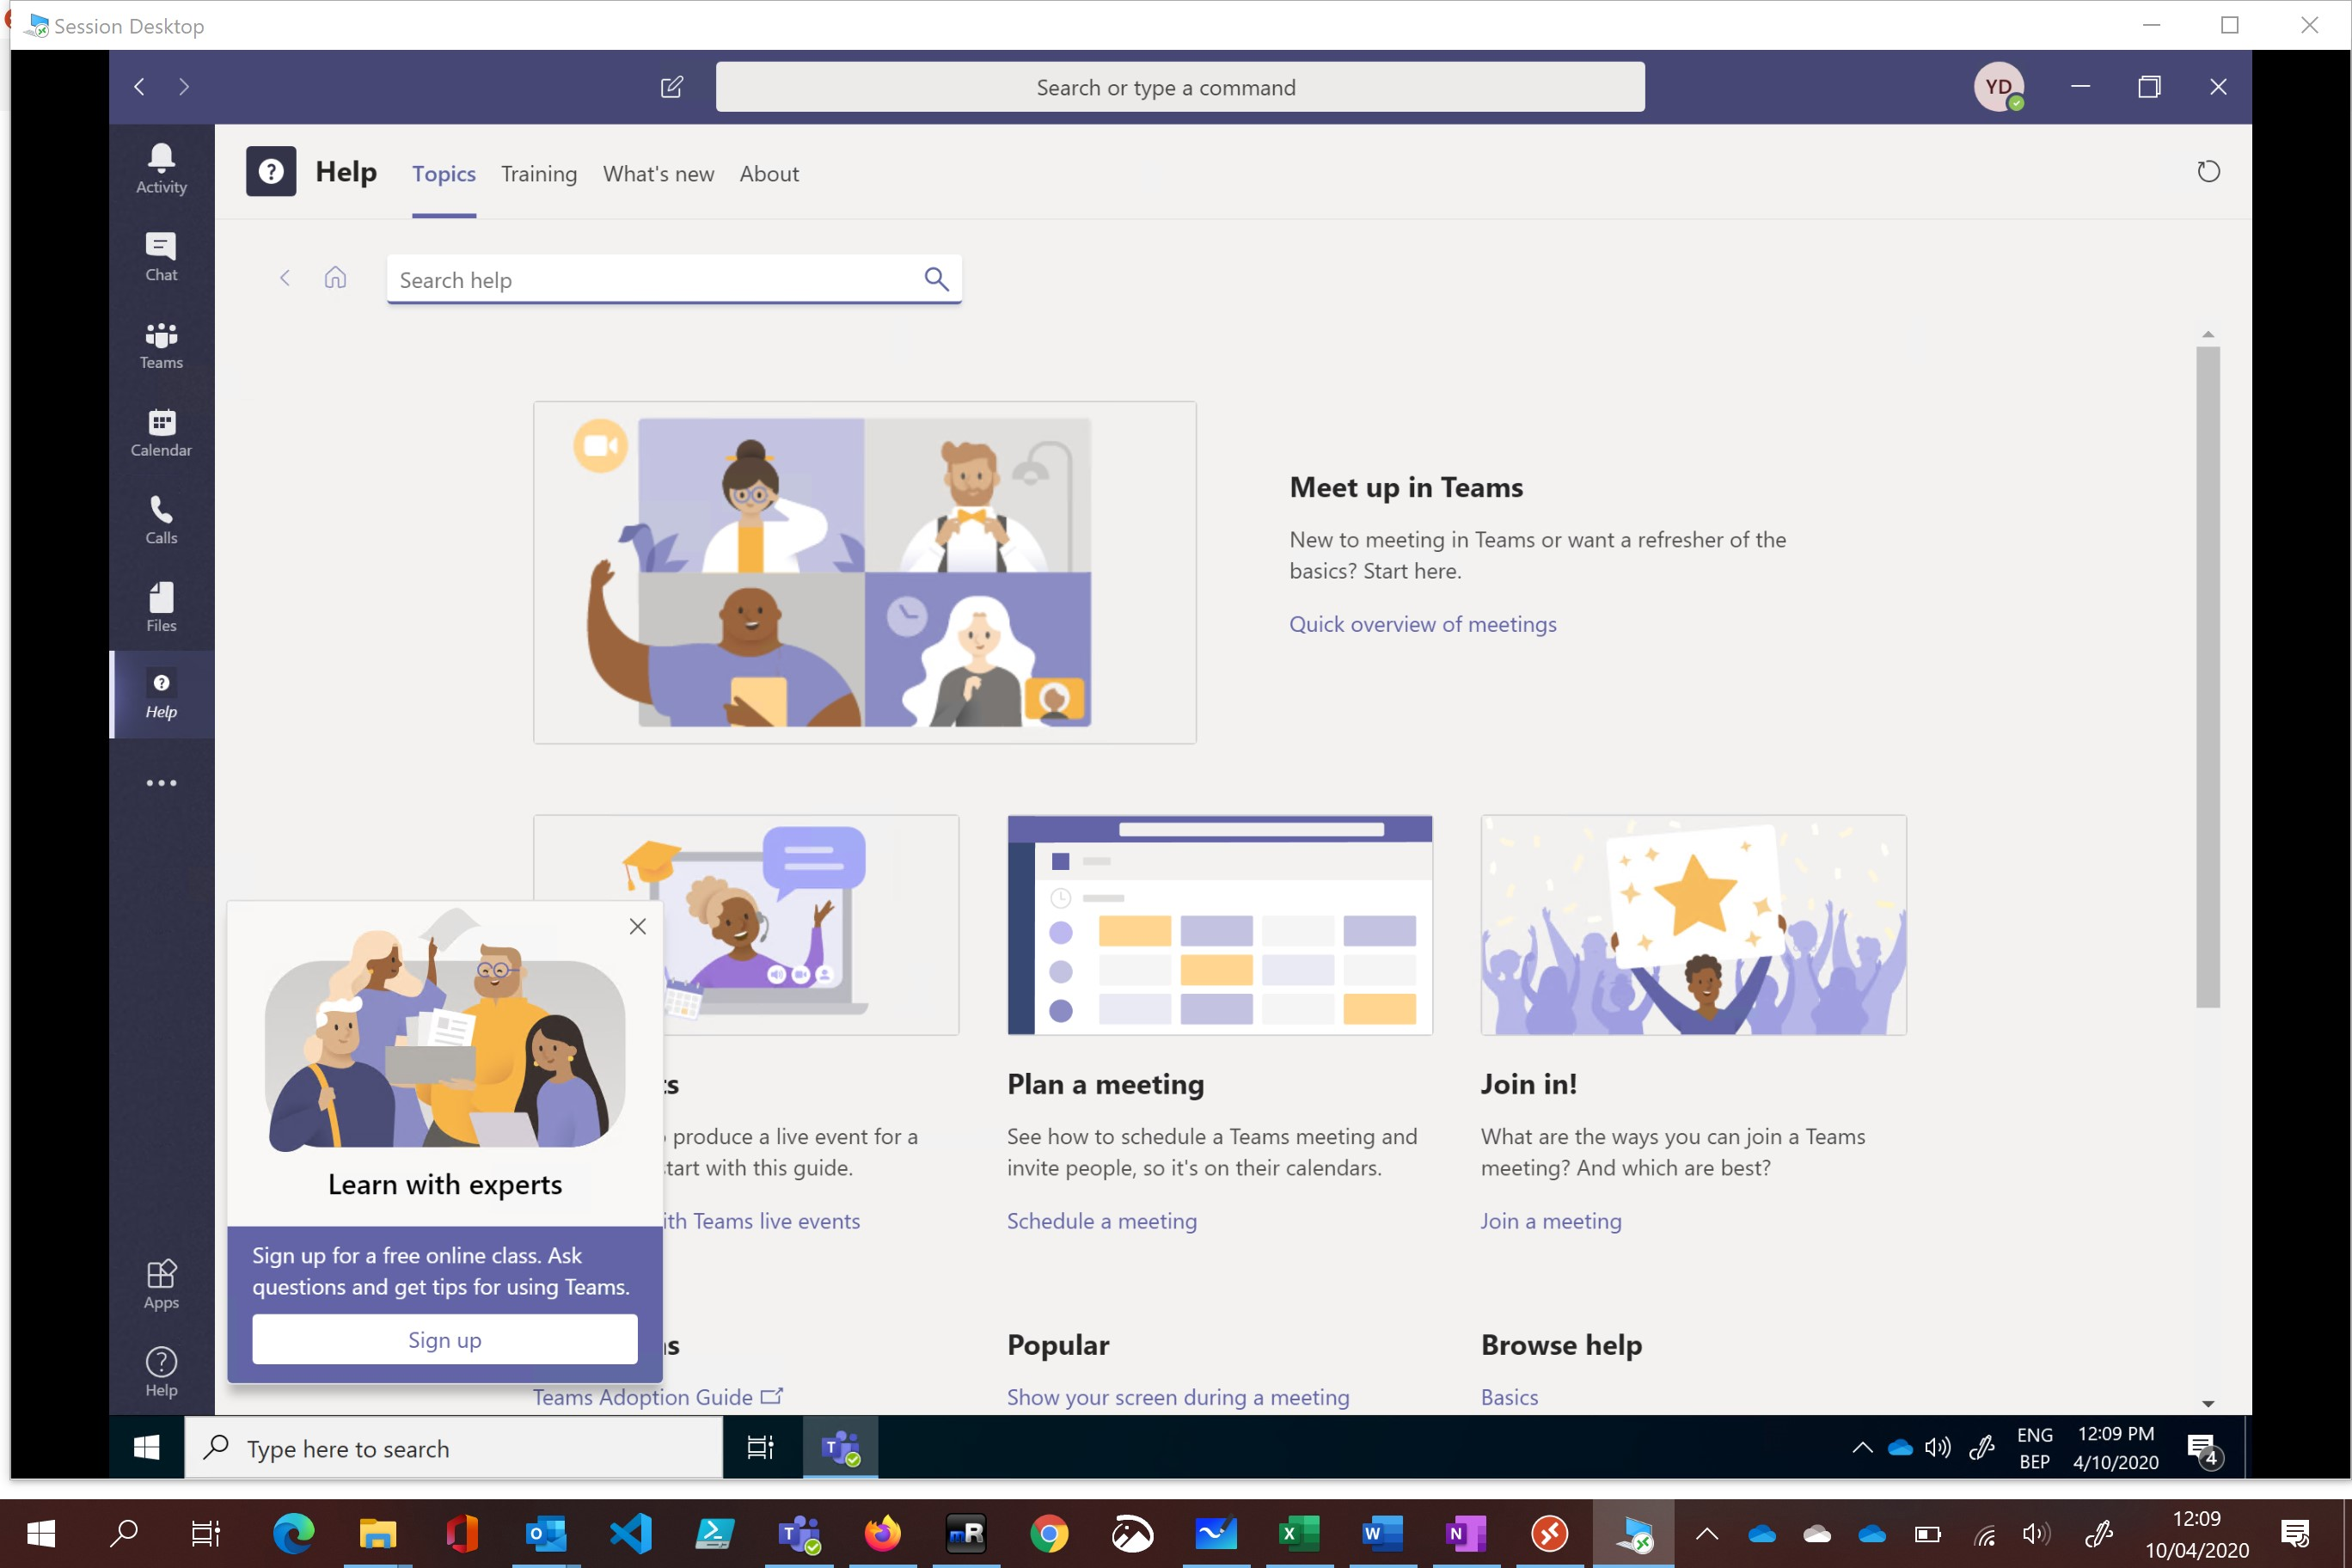2352x1568 pixels.
Task: Open Quick overview of meetings link
Action: click(1422, 624)
